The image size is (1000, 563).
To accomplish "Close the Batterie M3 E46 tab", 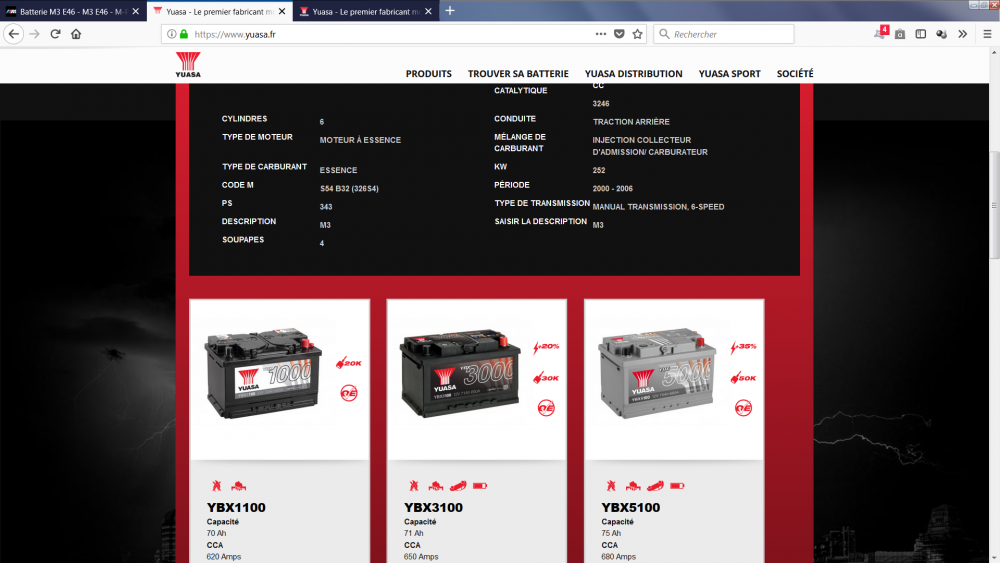I will coord(135,11).
